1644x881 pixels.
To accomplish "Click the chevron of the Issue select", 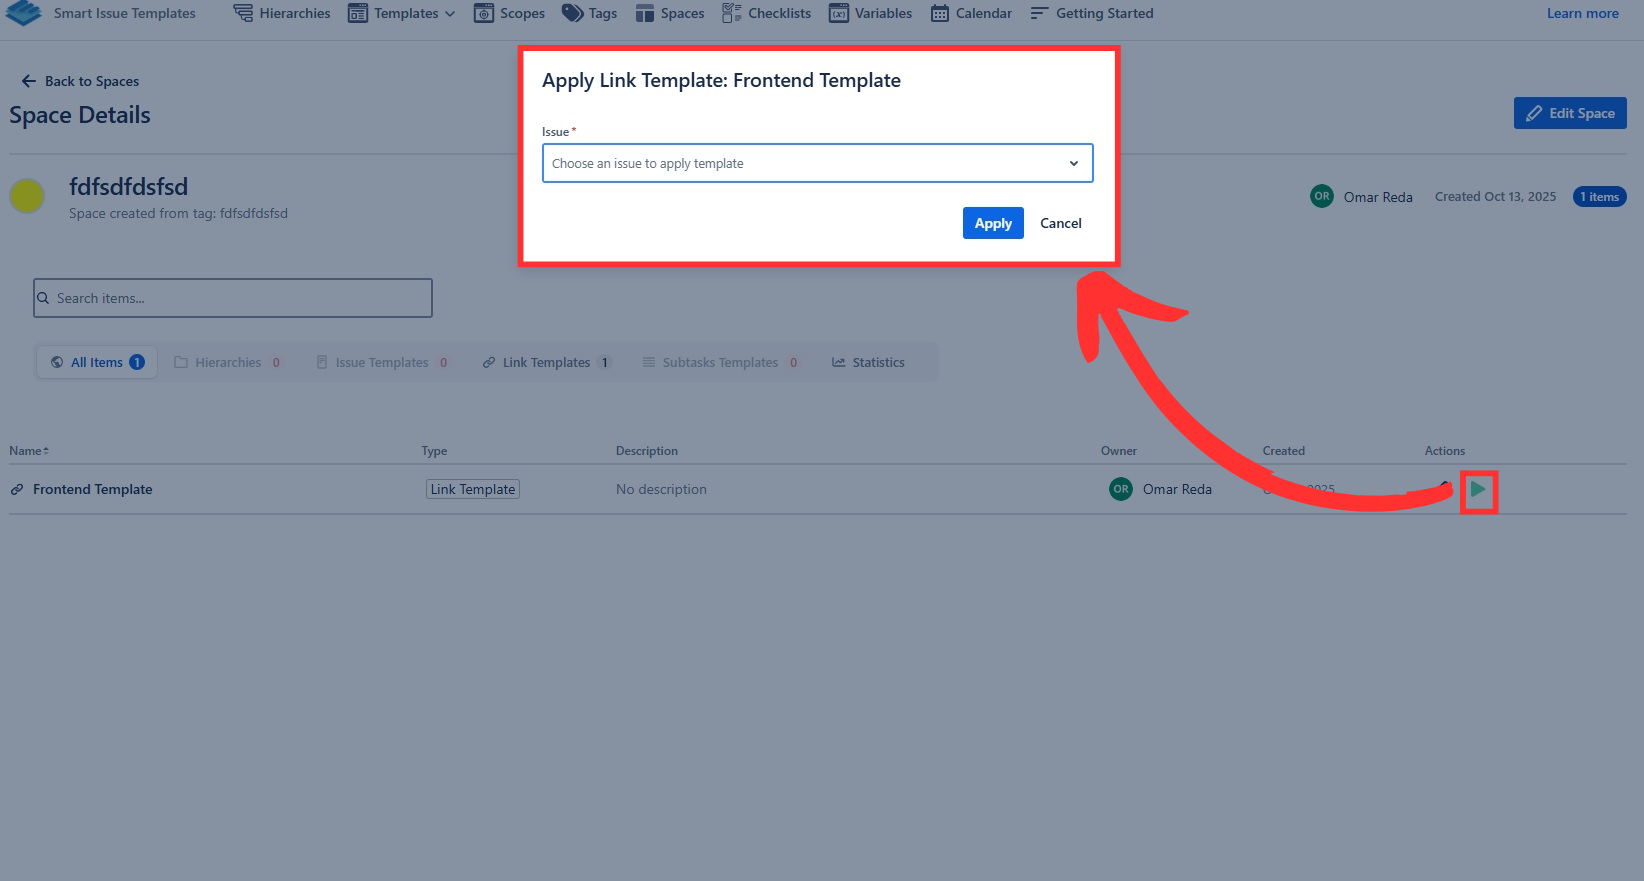I will coord(1074,163).
